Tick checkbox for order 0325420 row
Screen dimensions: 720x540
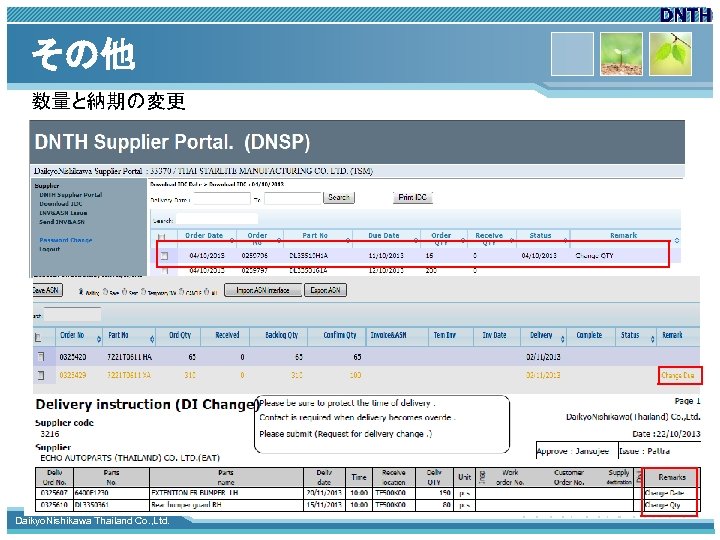(x=41, y=357)
